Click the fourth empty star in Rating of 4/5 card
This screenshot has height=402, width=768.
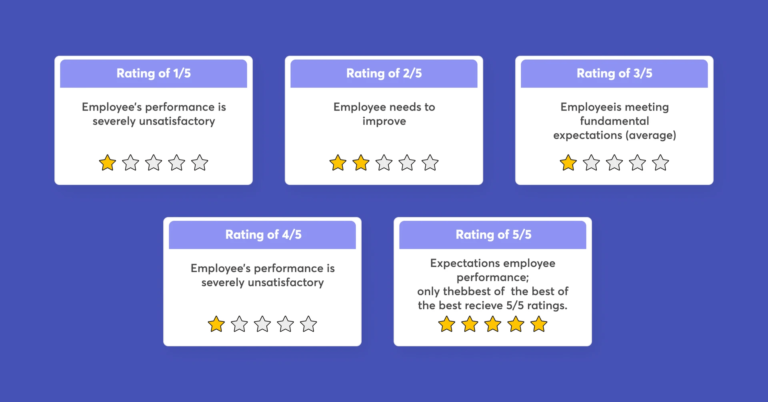[286, 324]
